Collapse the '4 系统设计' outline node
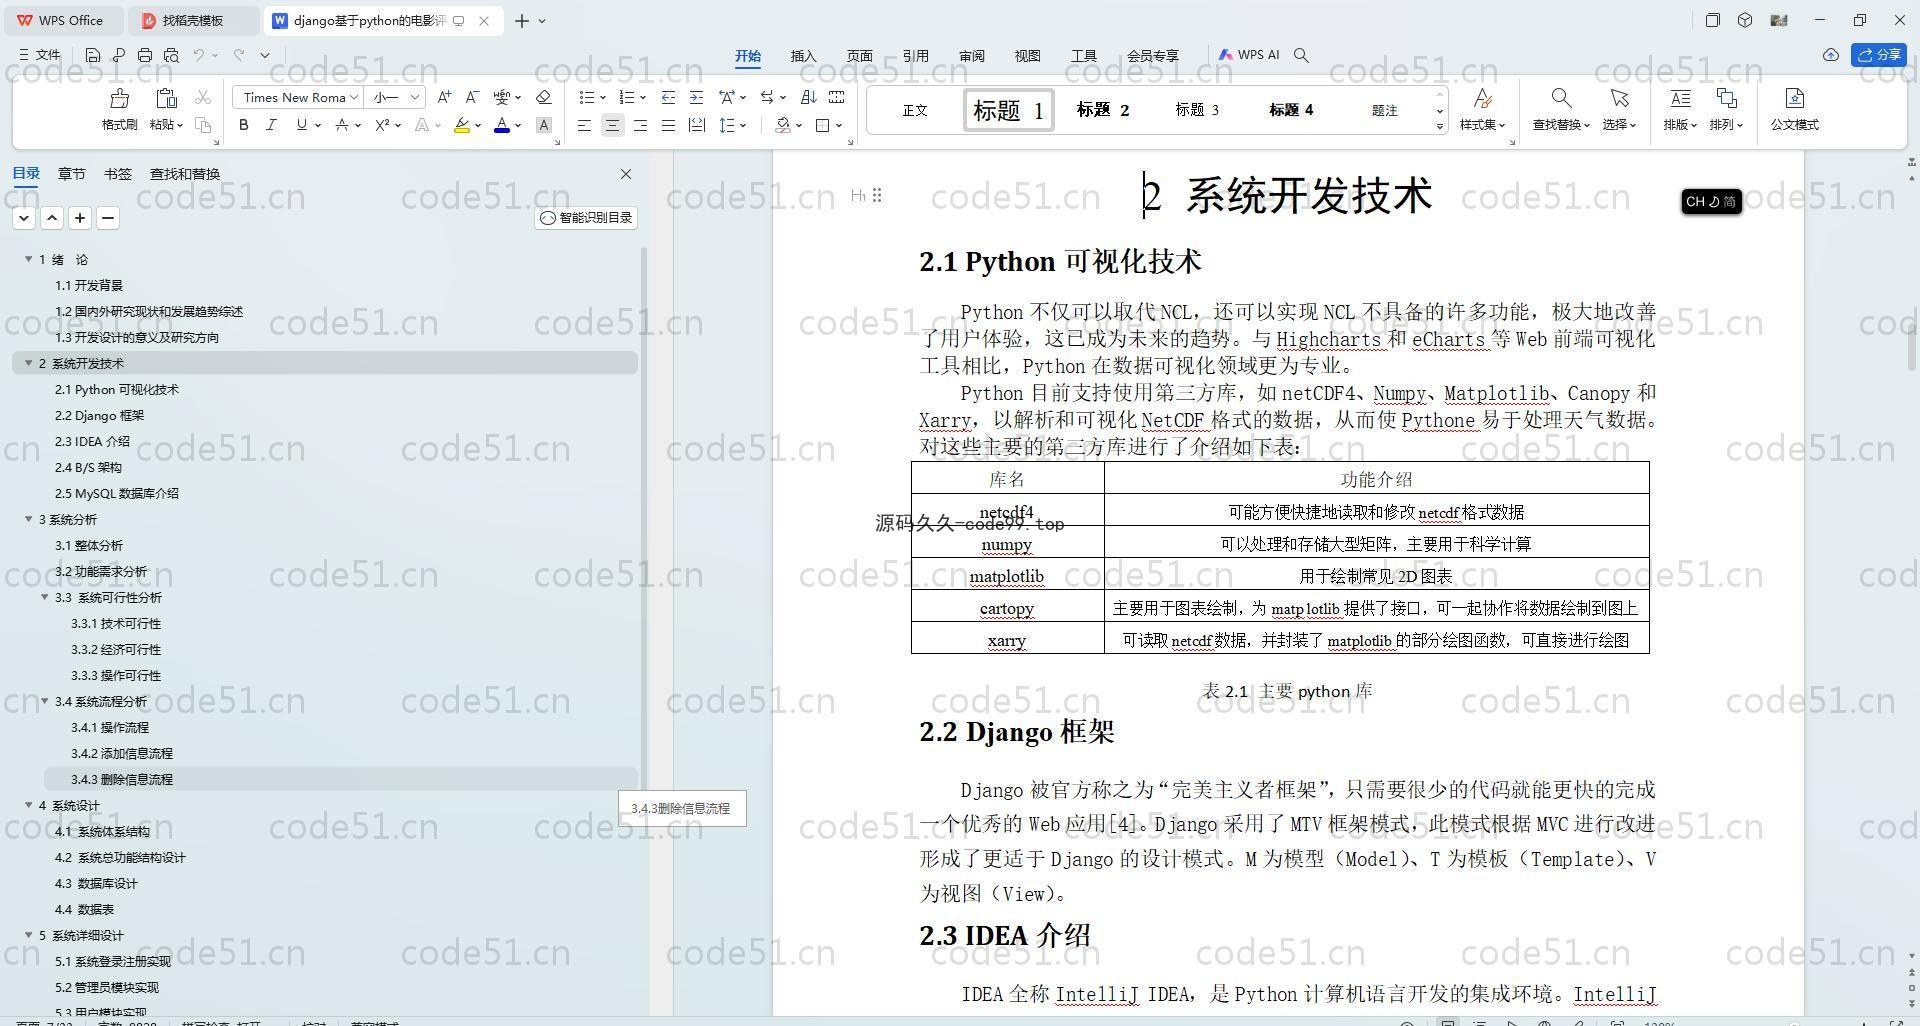Image resolution: width=1920 pixels, height=1026 pixels. tap(29, 805)
